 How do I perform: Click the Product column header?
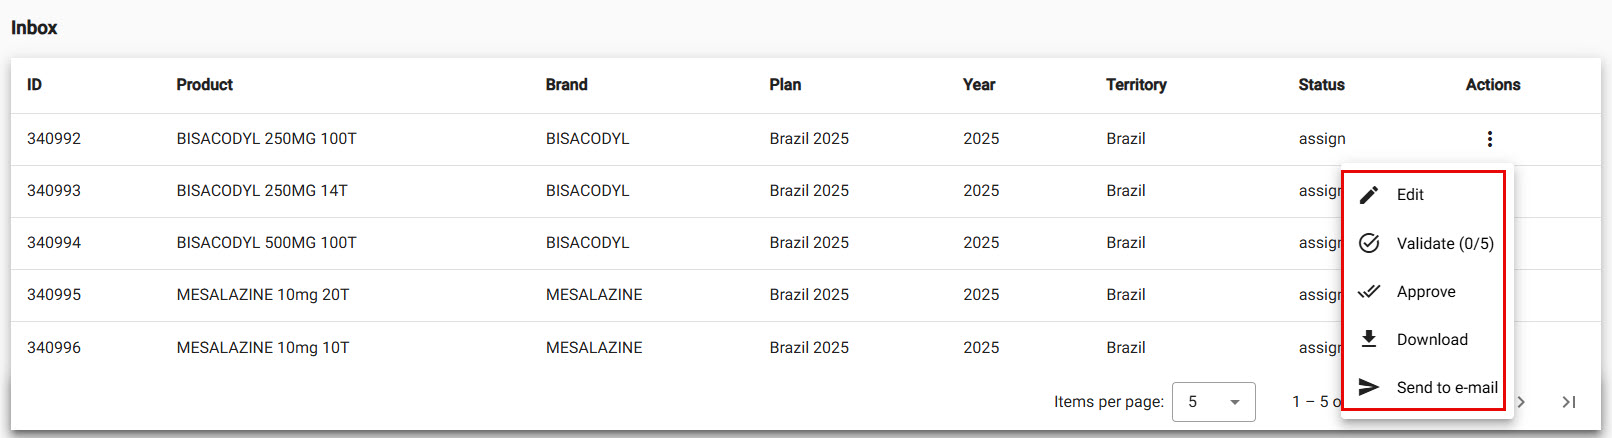pos(205,85)
